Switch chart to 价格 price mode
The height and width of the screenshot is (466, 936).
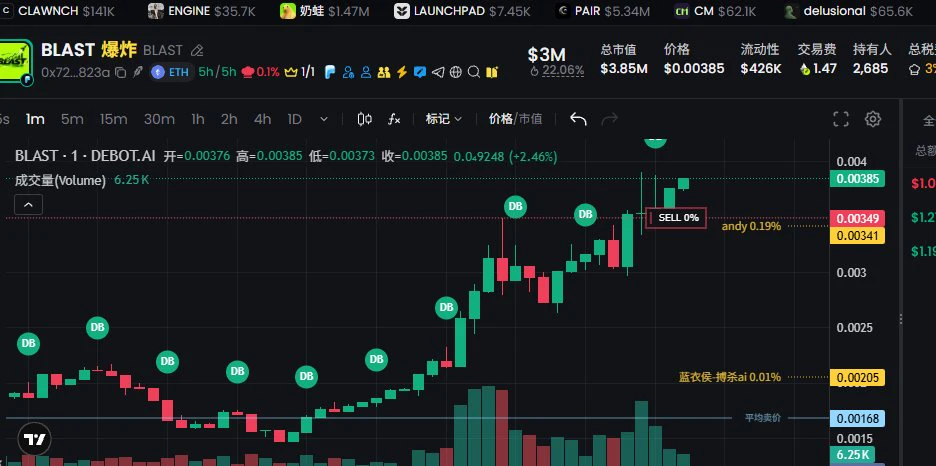500,119
